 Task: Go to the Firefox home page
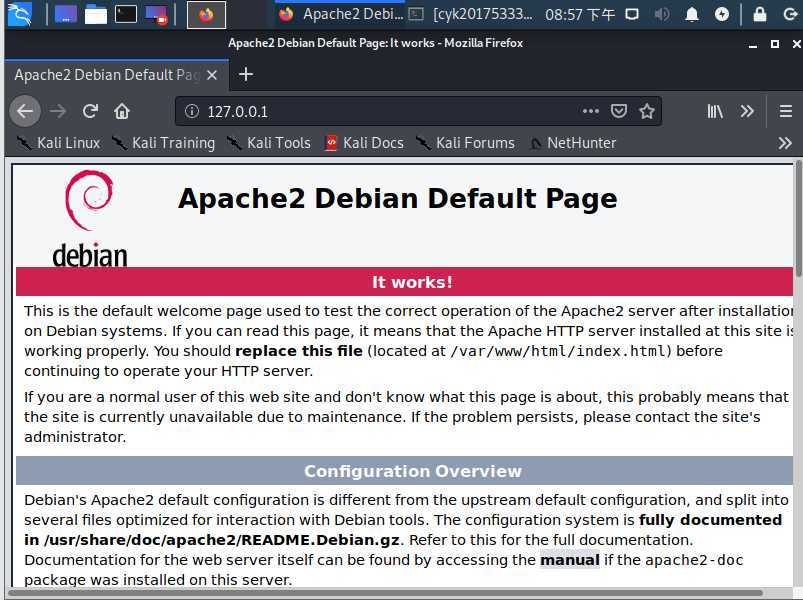pyautogui.click(x=122, y=111)
